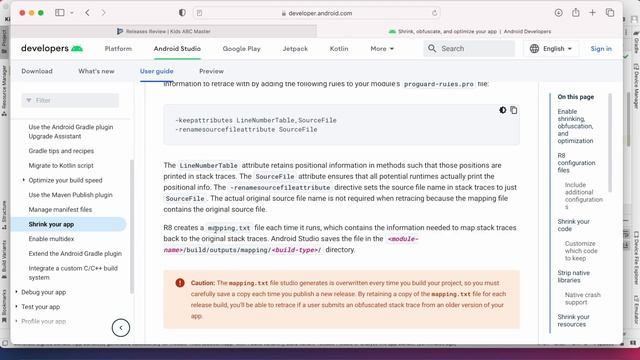
Task: Go back with the browser back arrow
Action: click(x=88, y=13)
